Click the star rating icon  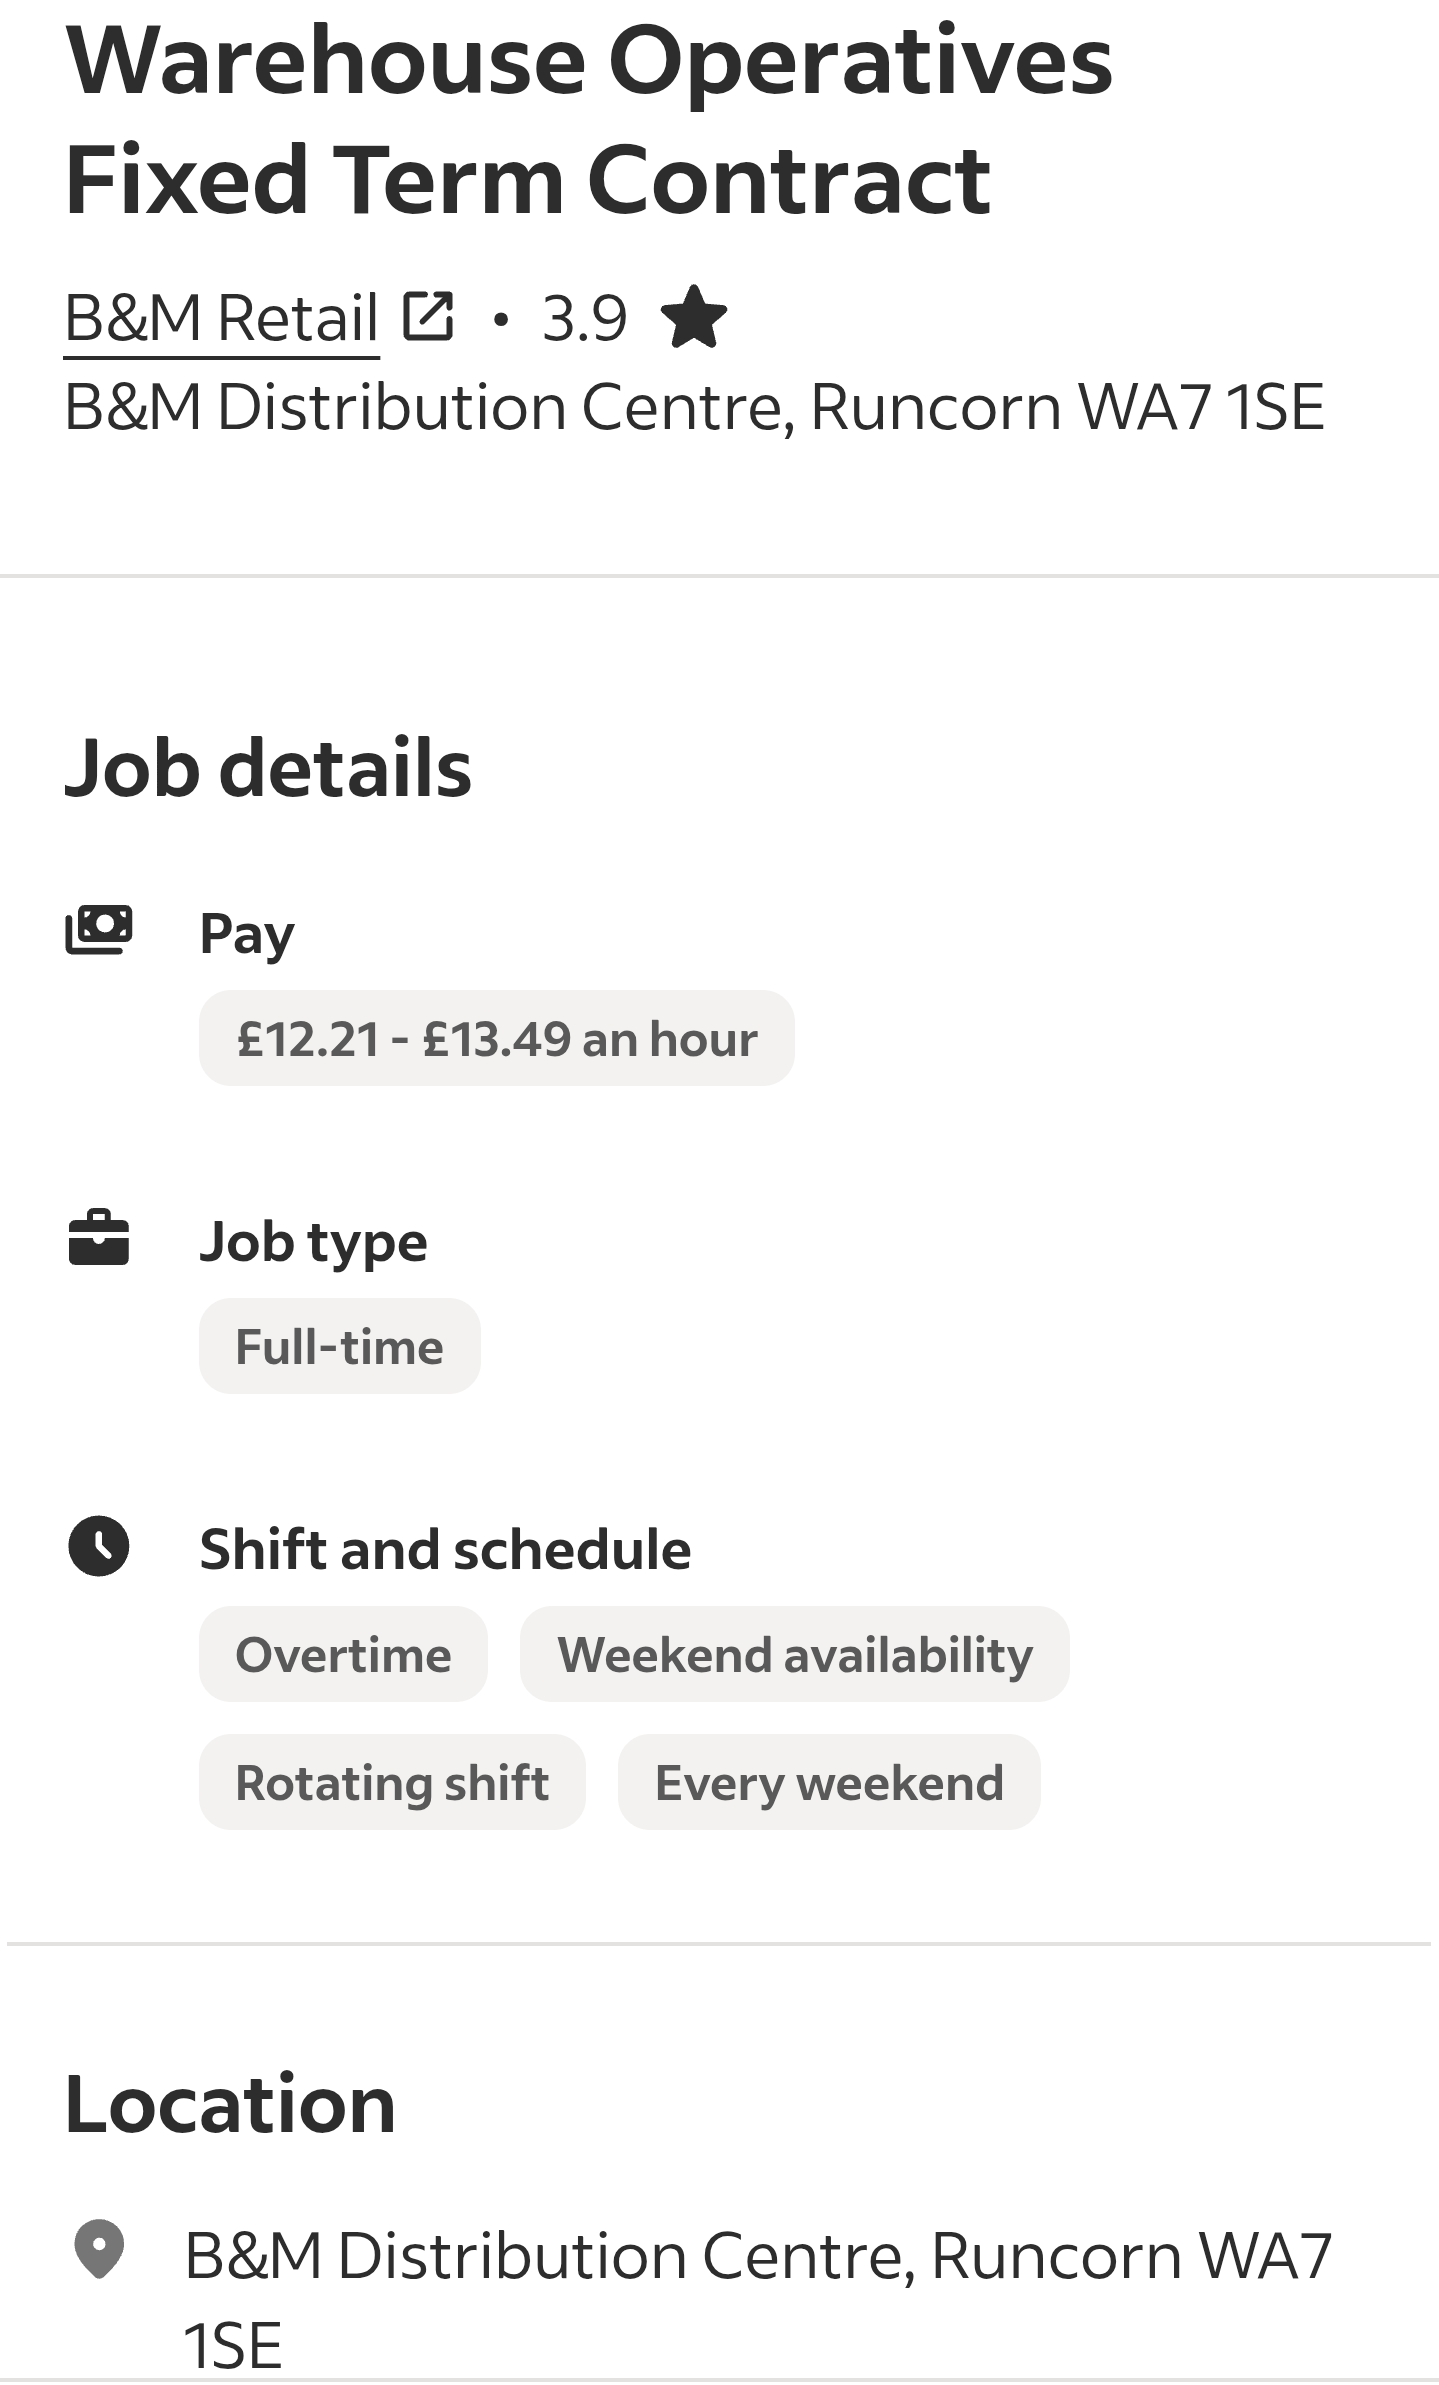pyautogui.click(x=694, y=317)
